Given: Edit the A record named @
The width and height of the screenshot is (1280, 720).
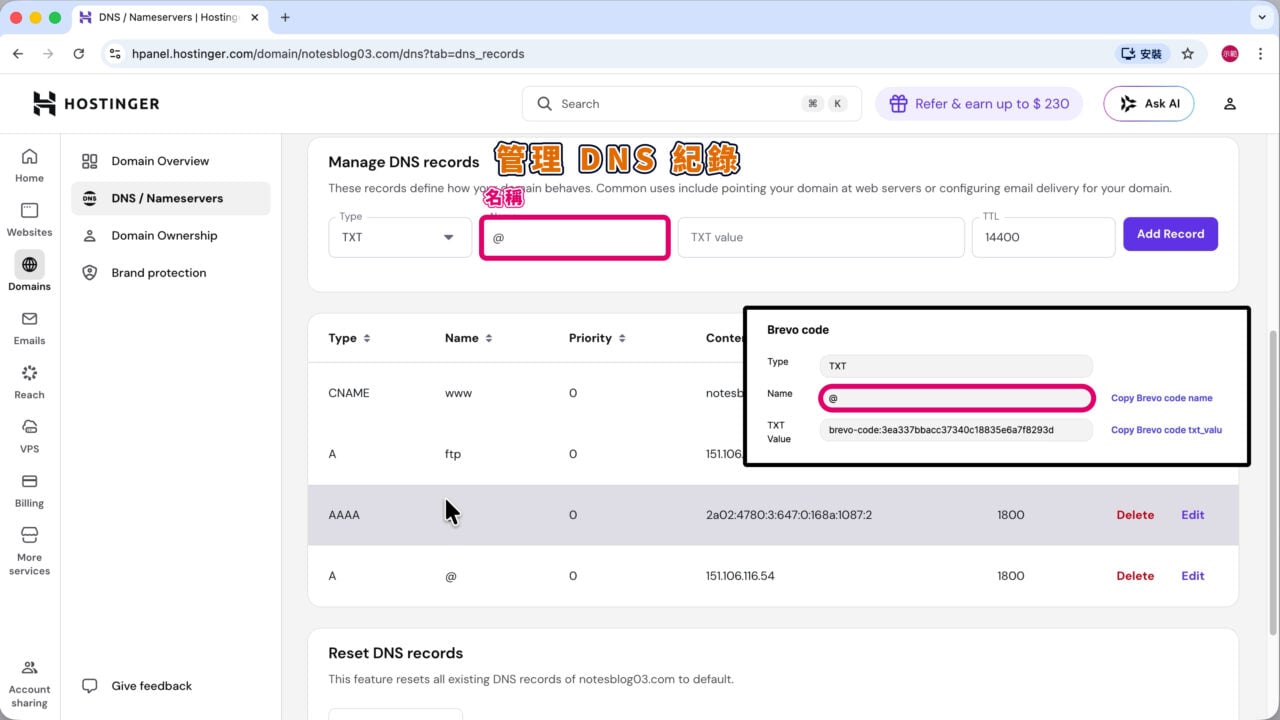Looking at the screenshot, I should tap(1193, 576).
